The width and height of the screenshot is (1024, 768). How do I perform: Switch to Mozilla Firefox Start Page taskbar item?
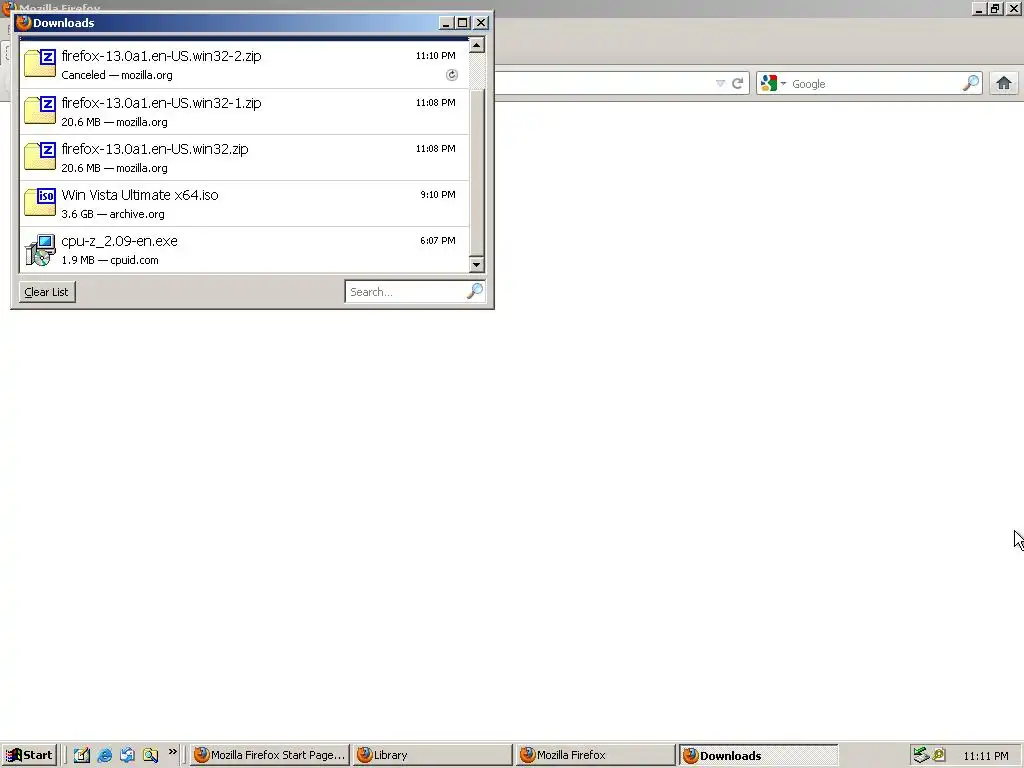point(270,755)
